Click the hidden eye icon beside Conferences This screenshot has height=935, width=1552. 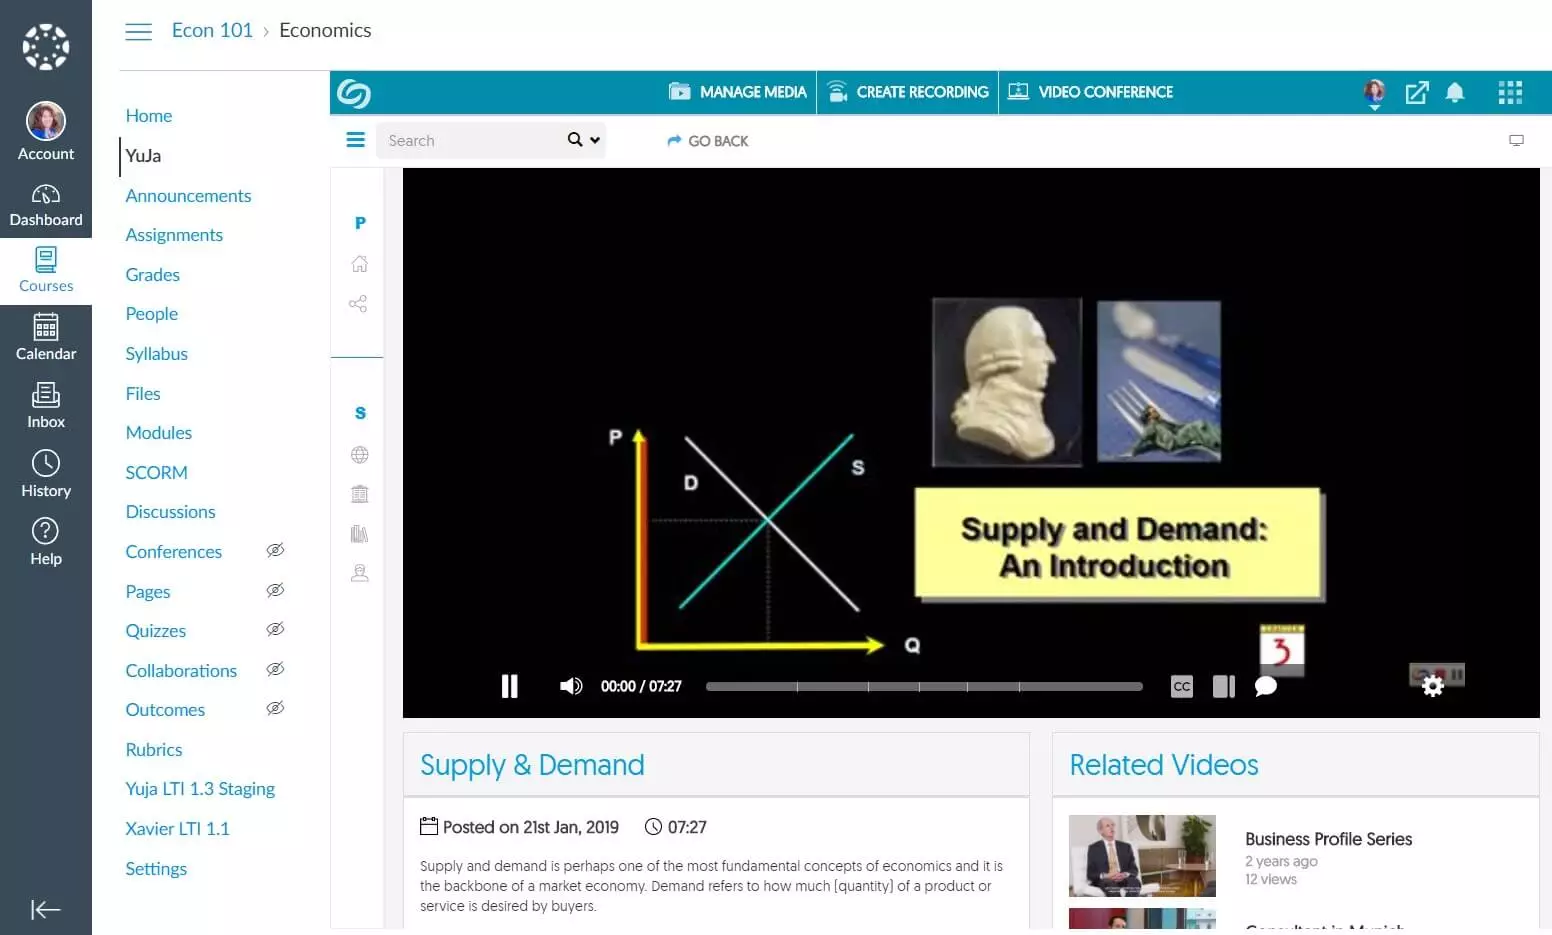[x=275, y=550]
